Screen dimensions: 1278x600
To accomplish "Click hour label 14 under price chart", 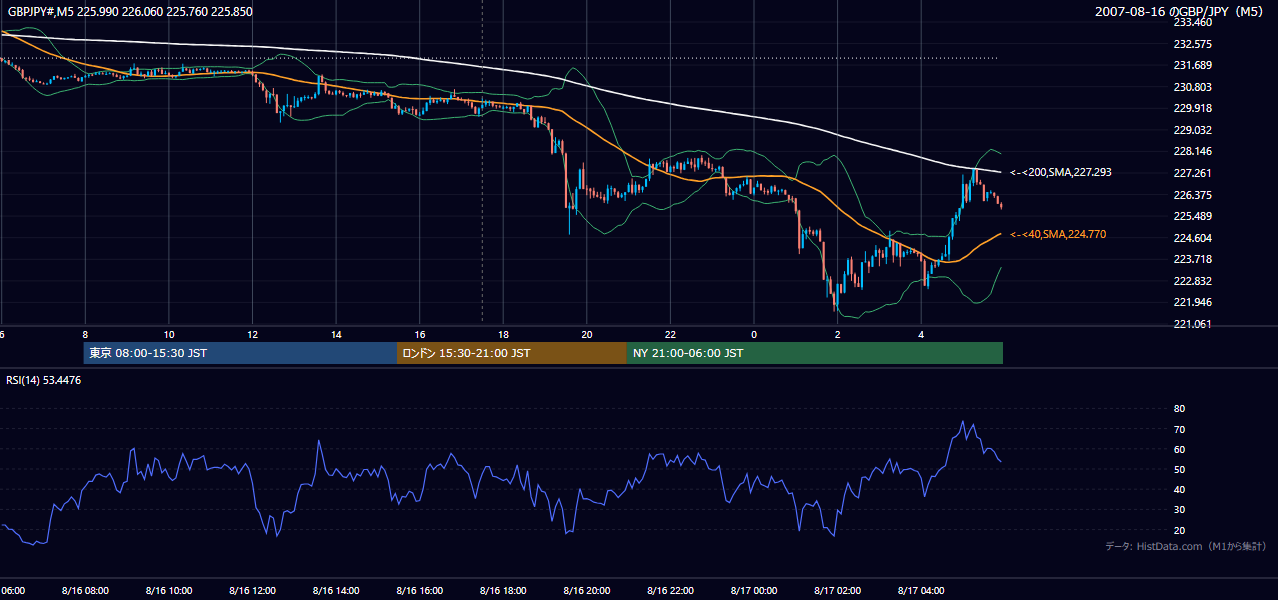I will pyautogui.click(x=336, y=335).
